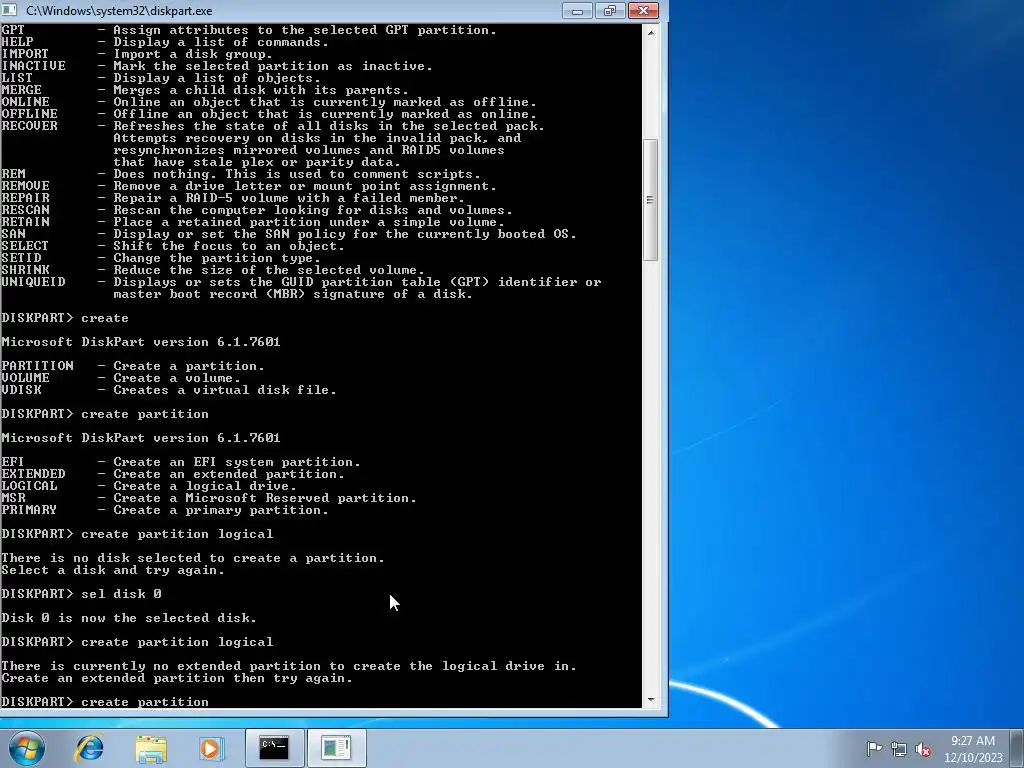The height and width of the screenshot is (768, 1024).
Task: Click the Show desktop strip beside the clock
Action: 1017,748
